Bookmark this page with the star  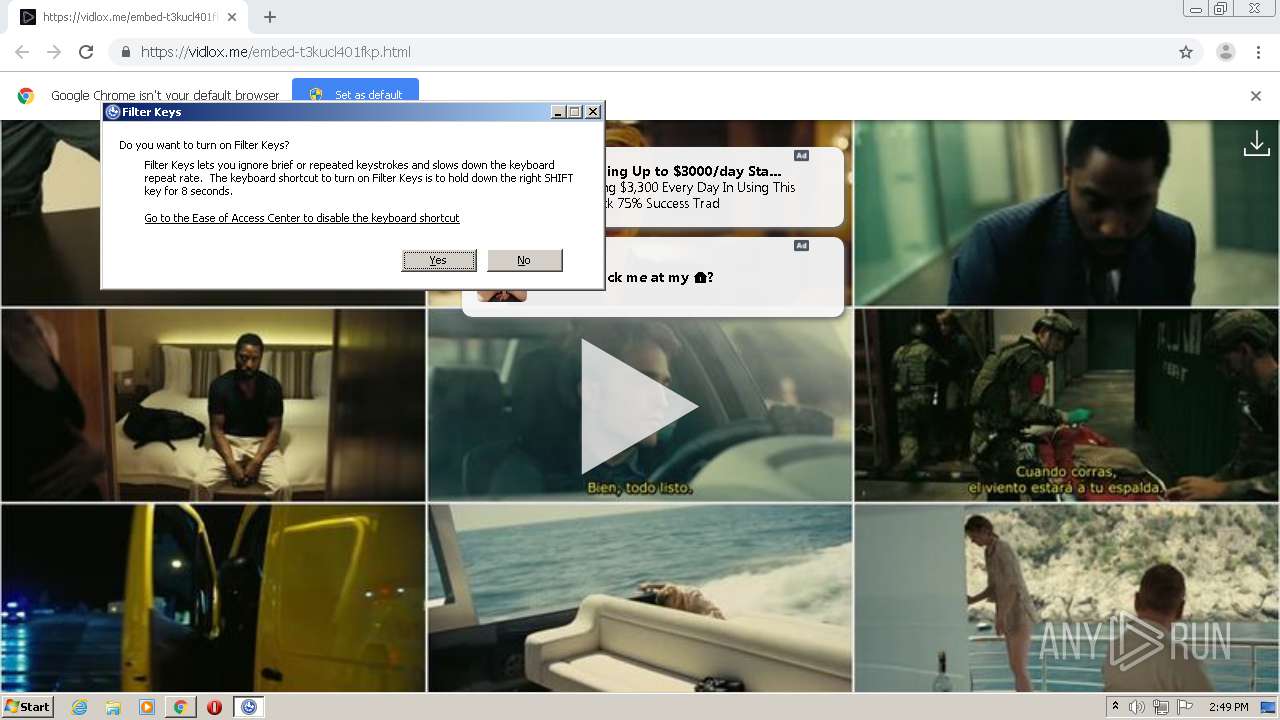tap(1186, 52)
